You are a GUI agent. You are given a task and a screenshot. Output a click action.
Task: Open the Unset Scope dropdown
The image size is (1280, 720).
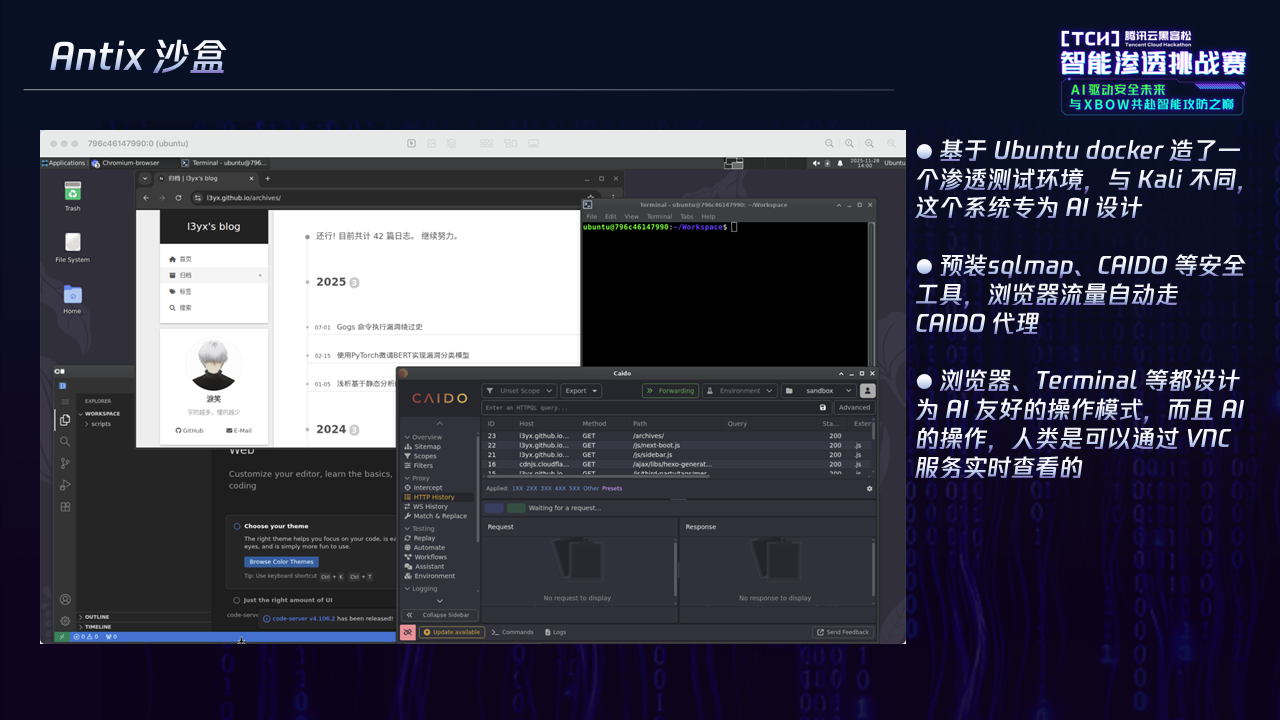(519, 391)
